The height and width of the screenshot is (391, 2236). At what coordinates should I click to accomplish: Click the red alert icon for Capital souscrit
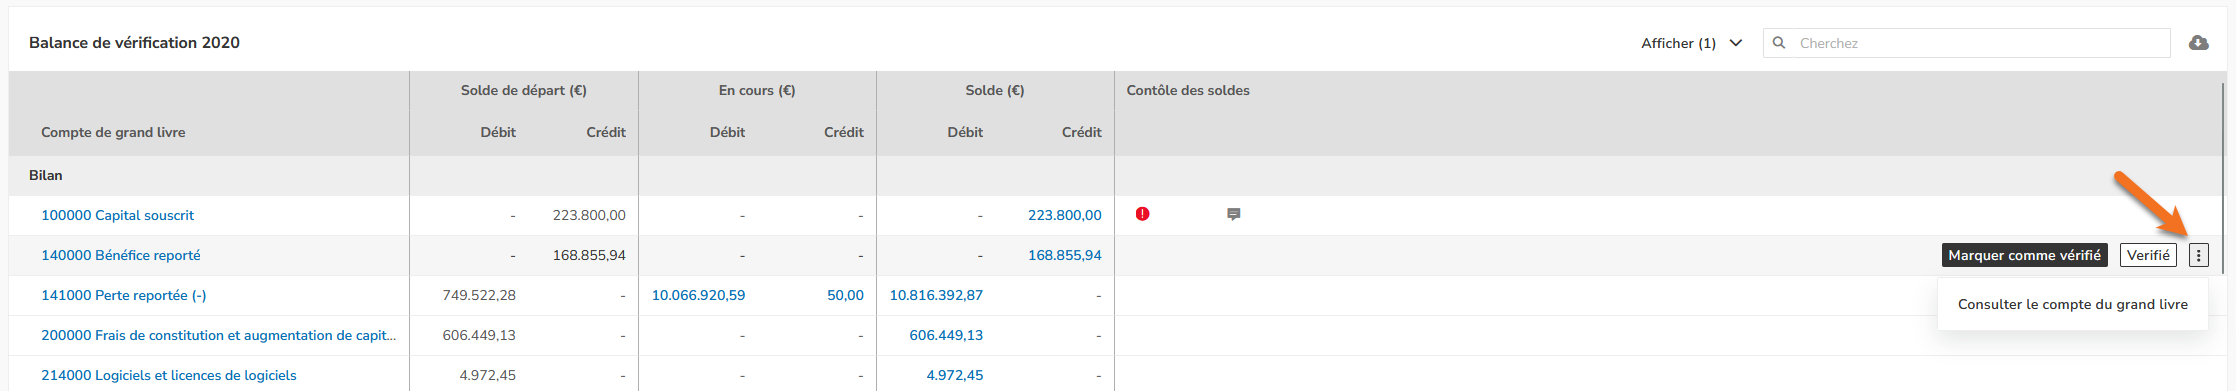pyautogui.click(x=1142, y=214)
